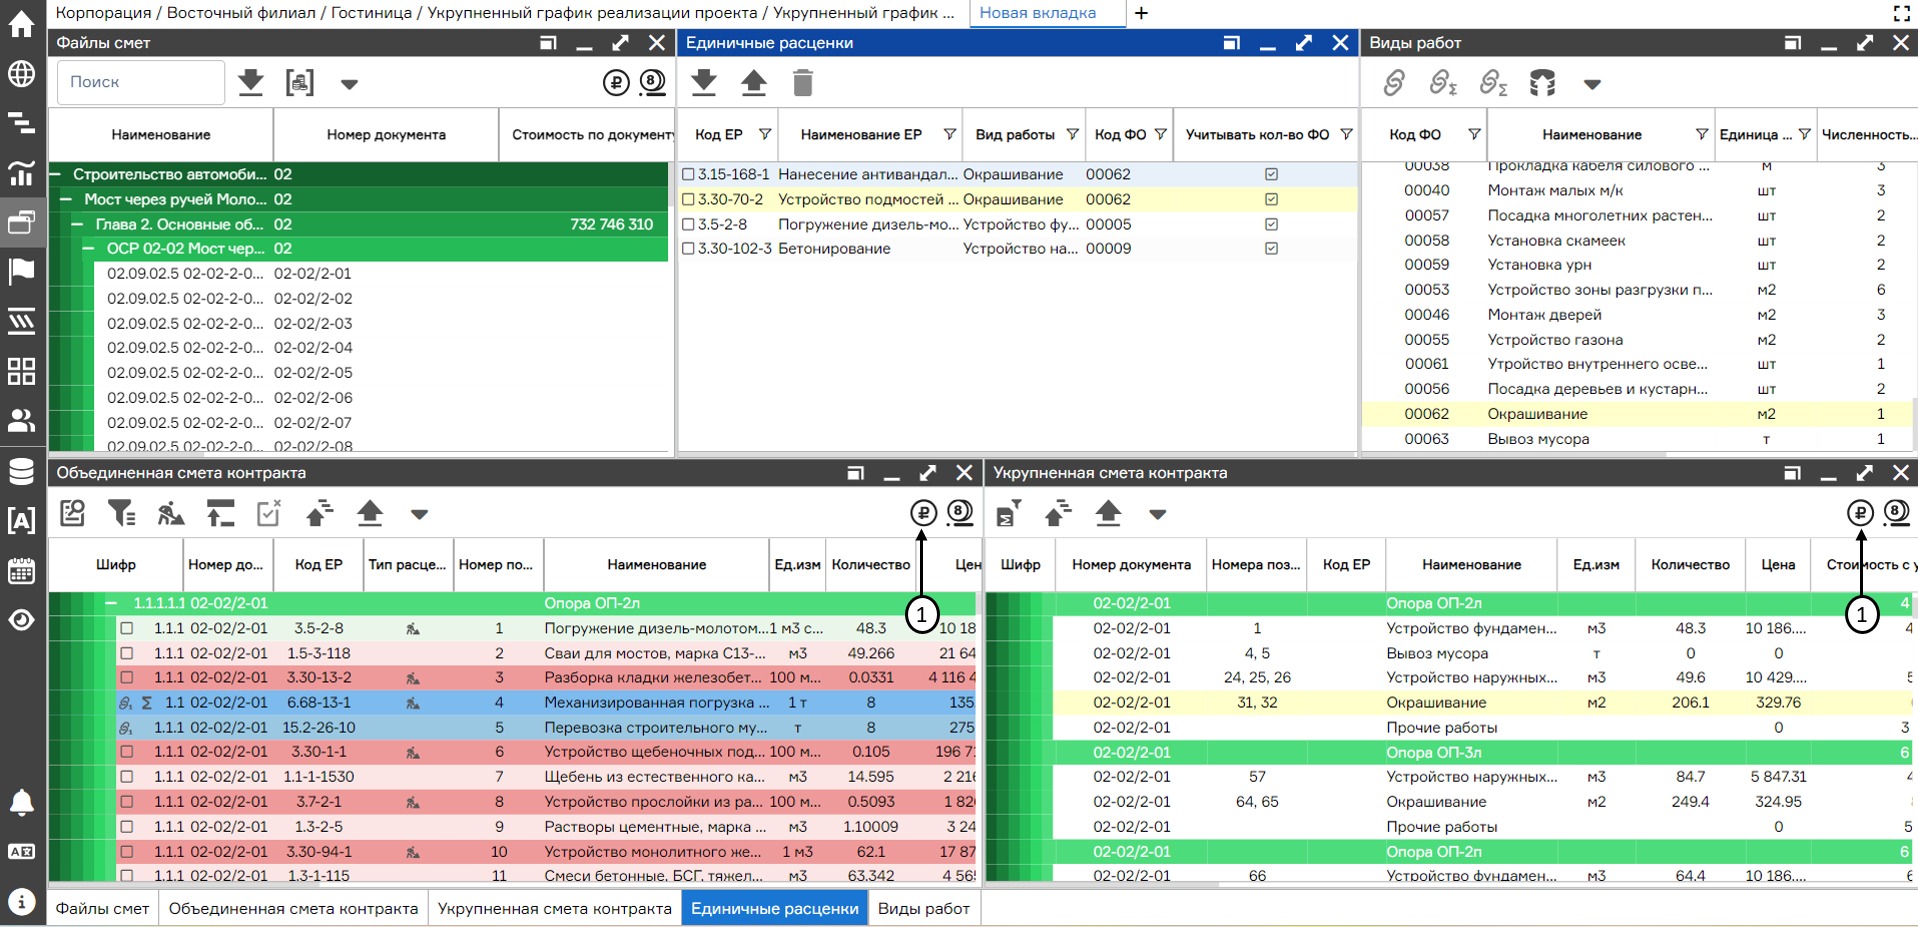This screenshot has width=1918, height=927.
Task: Open the info icon in sidebar
Action: pos(21,902)
